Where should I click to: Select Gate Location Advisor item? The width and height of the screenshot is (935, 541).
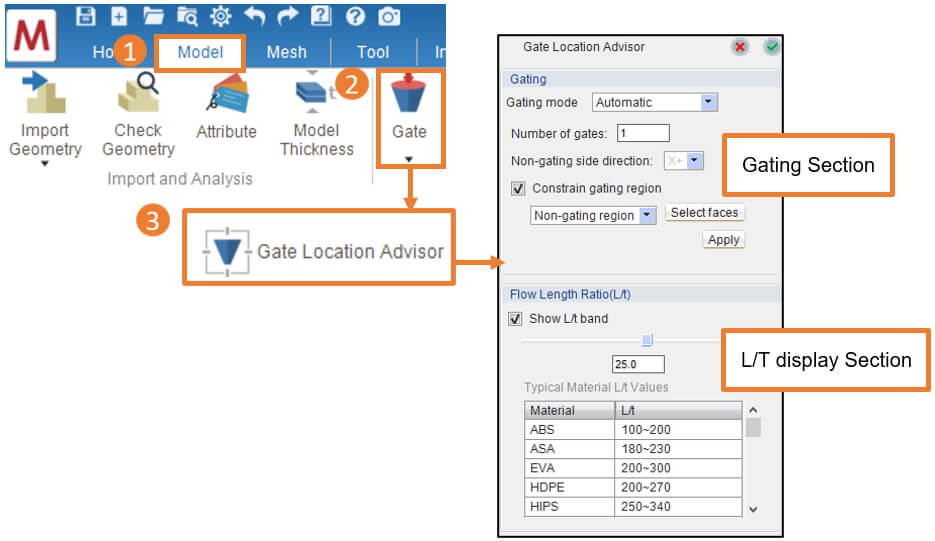(320, 250)
